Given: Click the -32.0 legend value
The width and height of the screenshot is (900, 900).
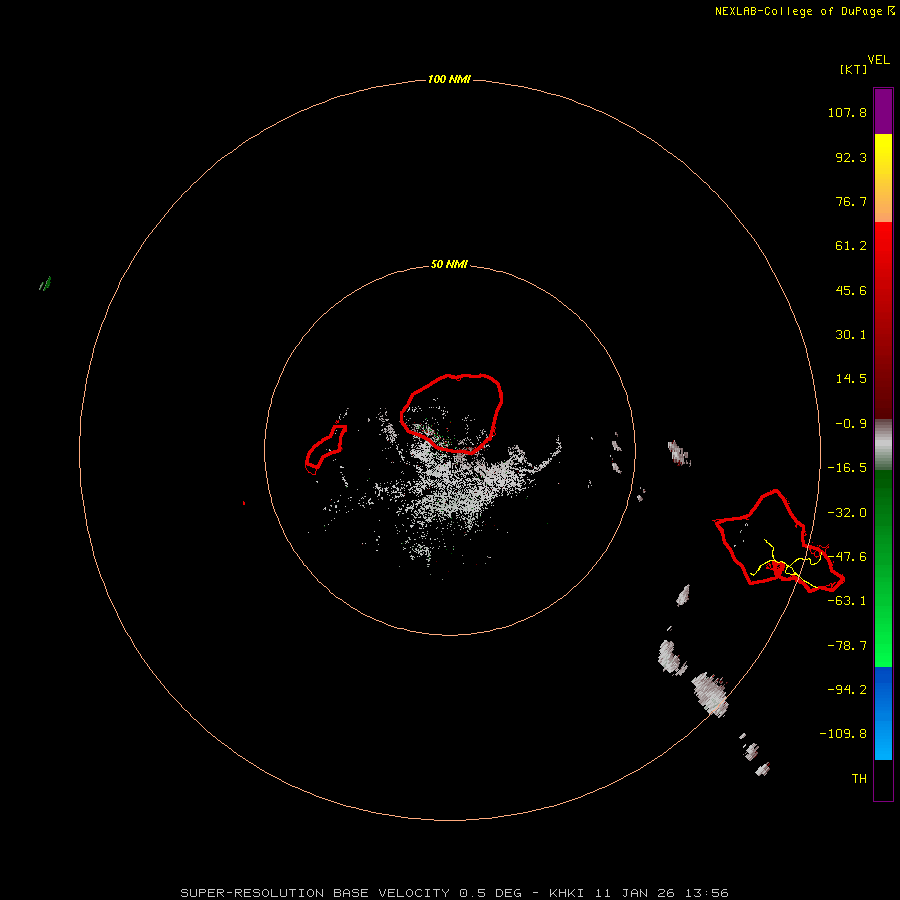Looking at the screenshot, I should coord(847,513).
